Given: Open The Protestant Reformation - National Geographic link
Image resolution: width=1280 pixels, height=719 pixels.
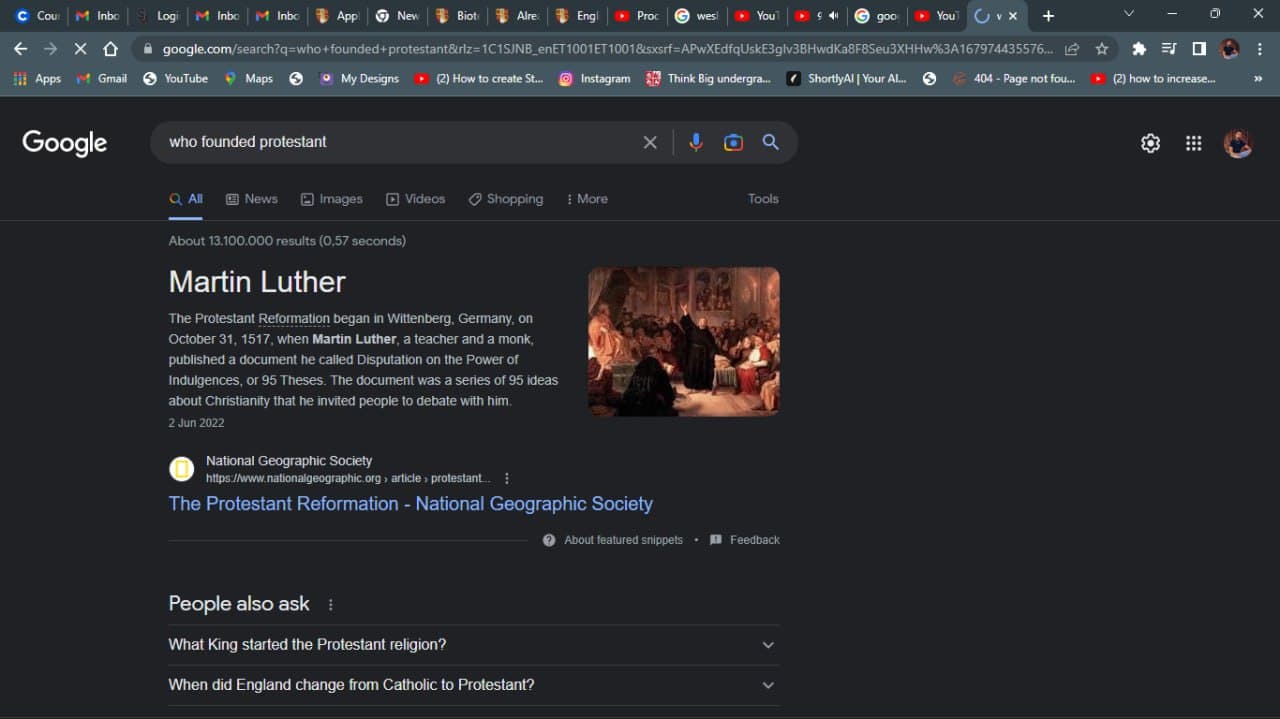Looking at the screenshot, I should (x=410, y=504).
